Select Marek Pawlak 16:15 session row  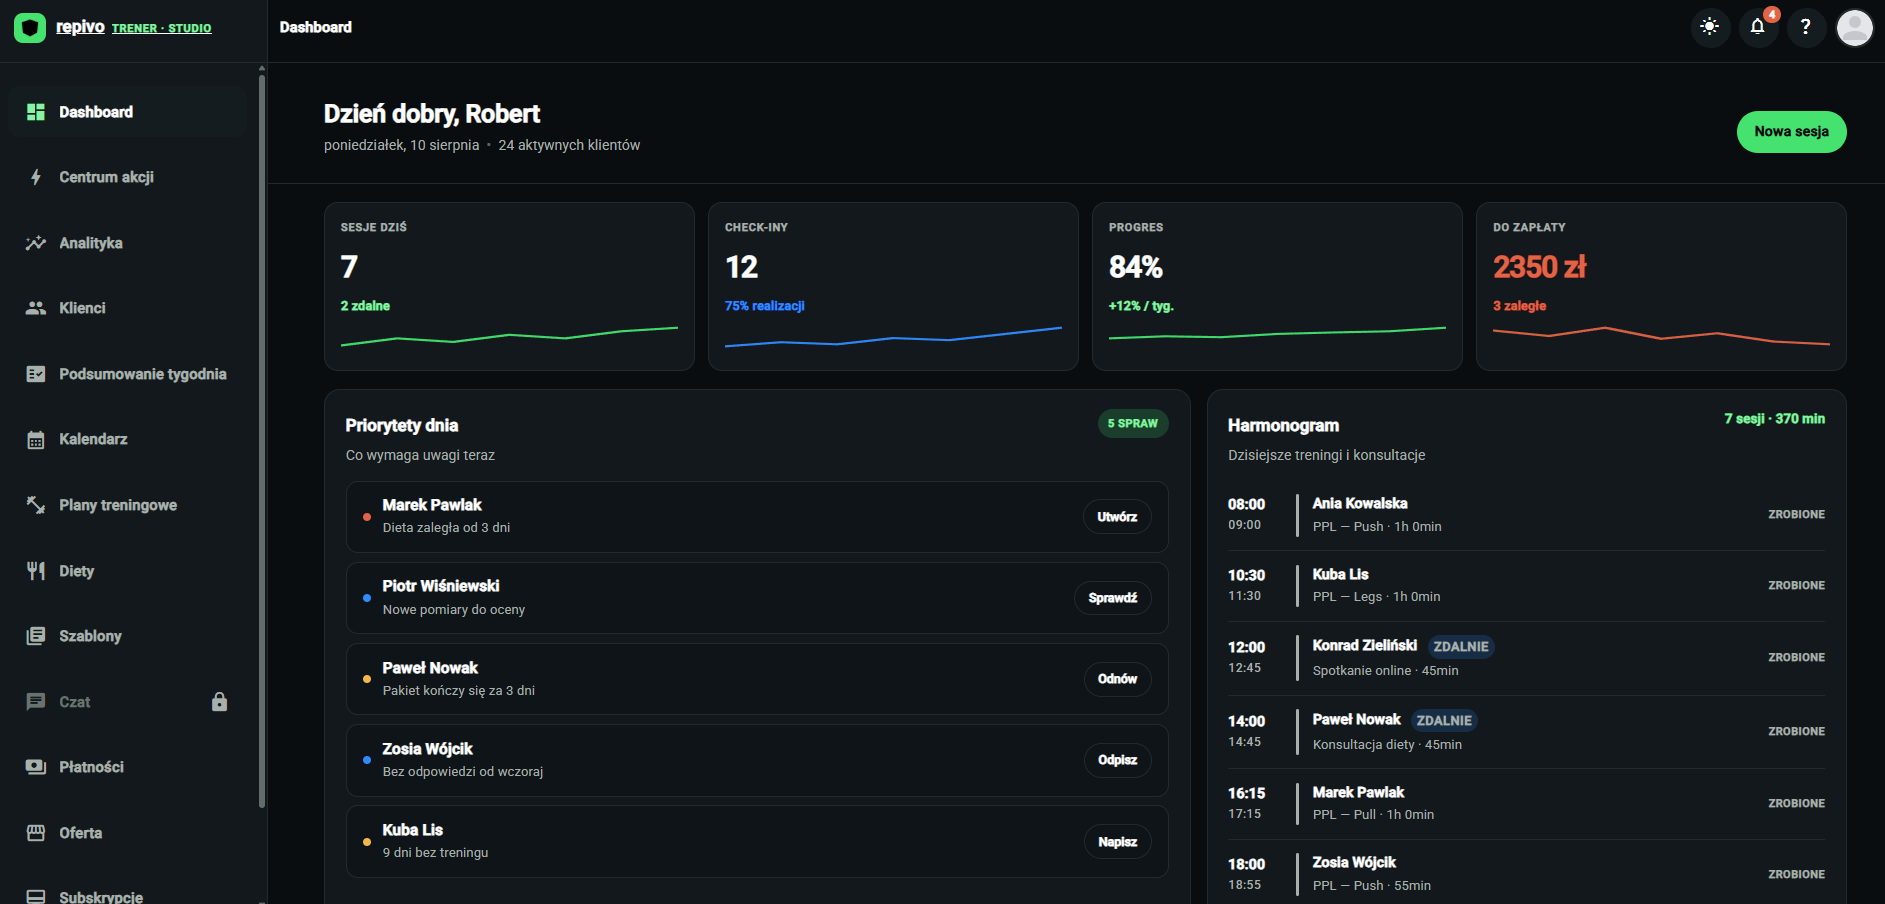click(1526, 803)
